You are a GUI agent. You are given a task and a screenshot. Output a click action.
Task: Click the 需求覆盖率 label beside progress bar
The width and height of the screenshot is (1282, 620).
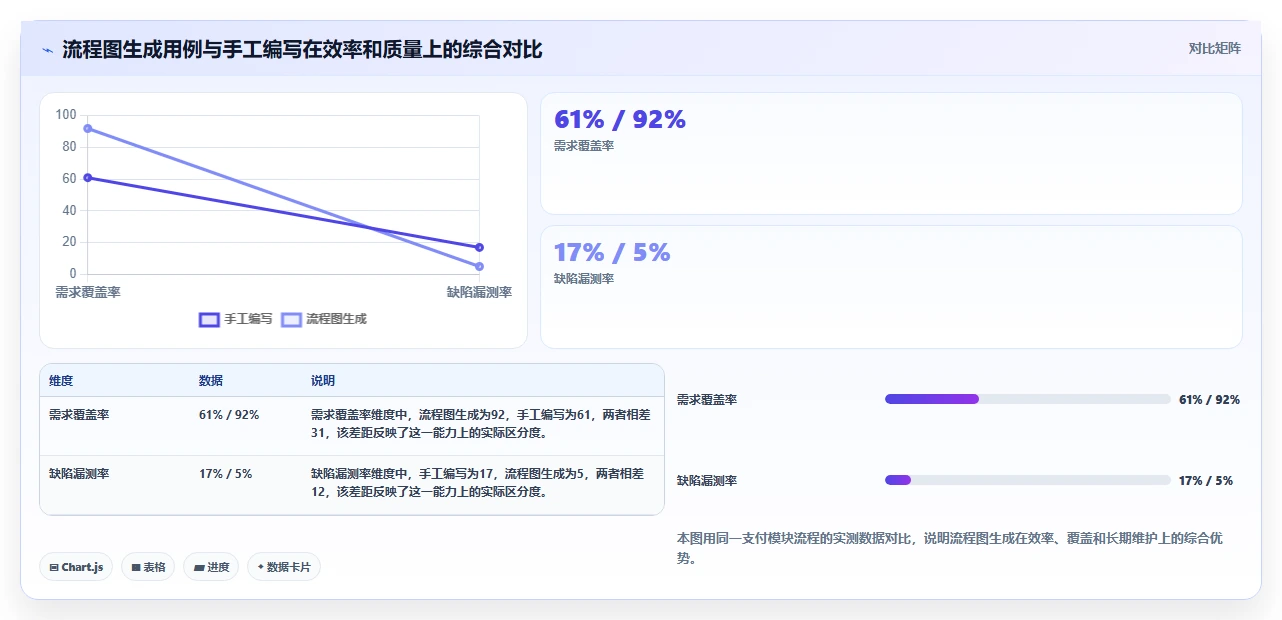707,400
